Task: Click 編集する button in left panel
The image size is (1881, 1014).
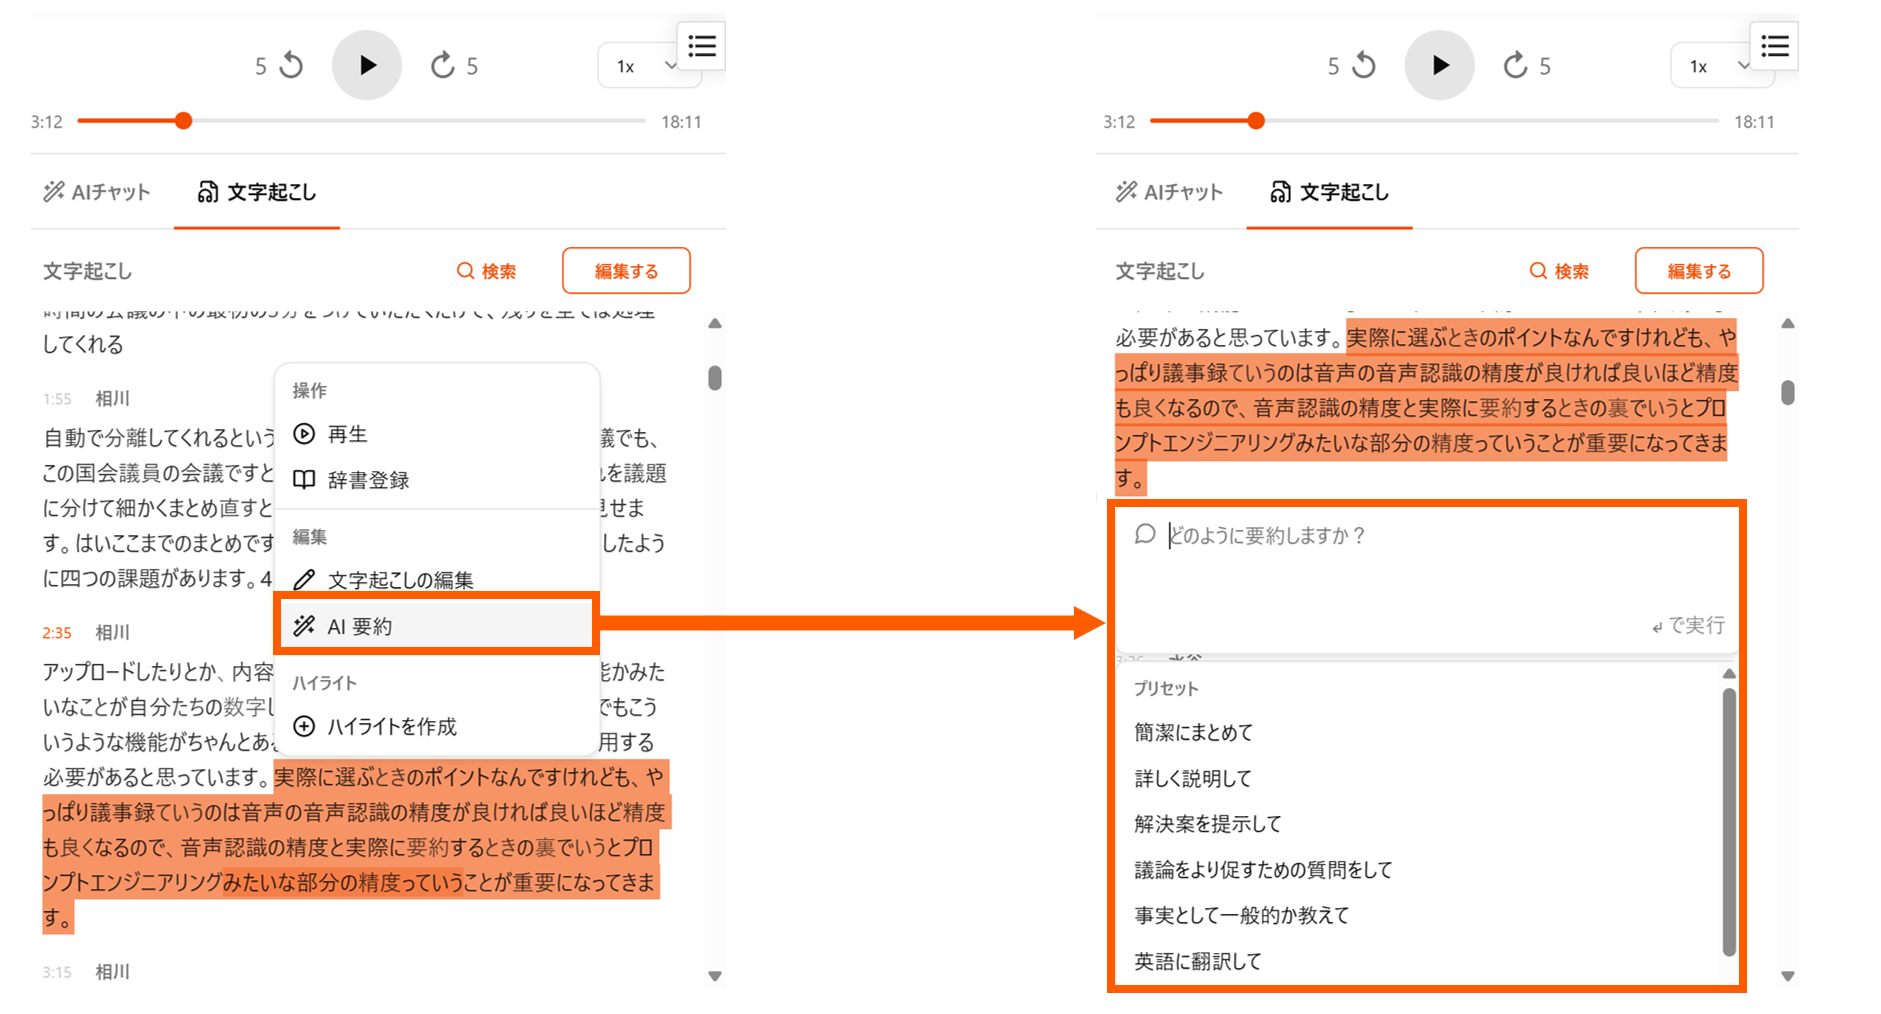Action: pyautogui.click(x=626, y=271)
